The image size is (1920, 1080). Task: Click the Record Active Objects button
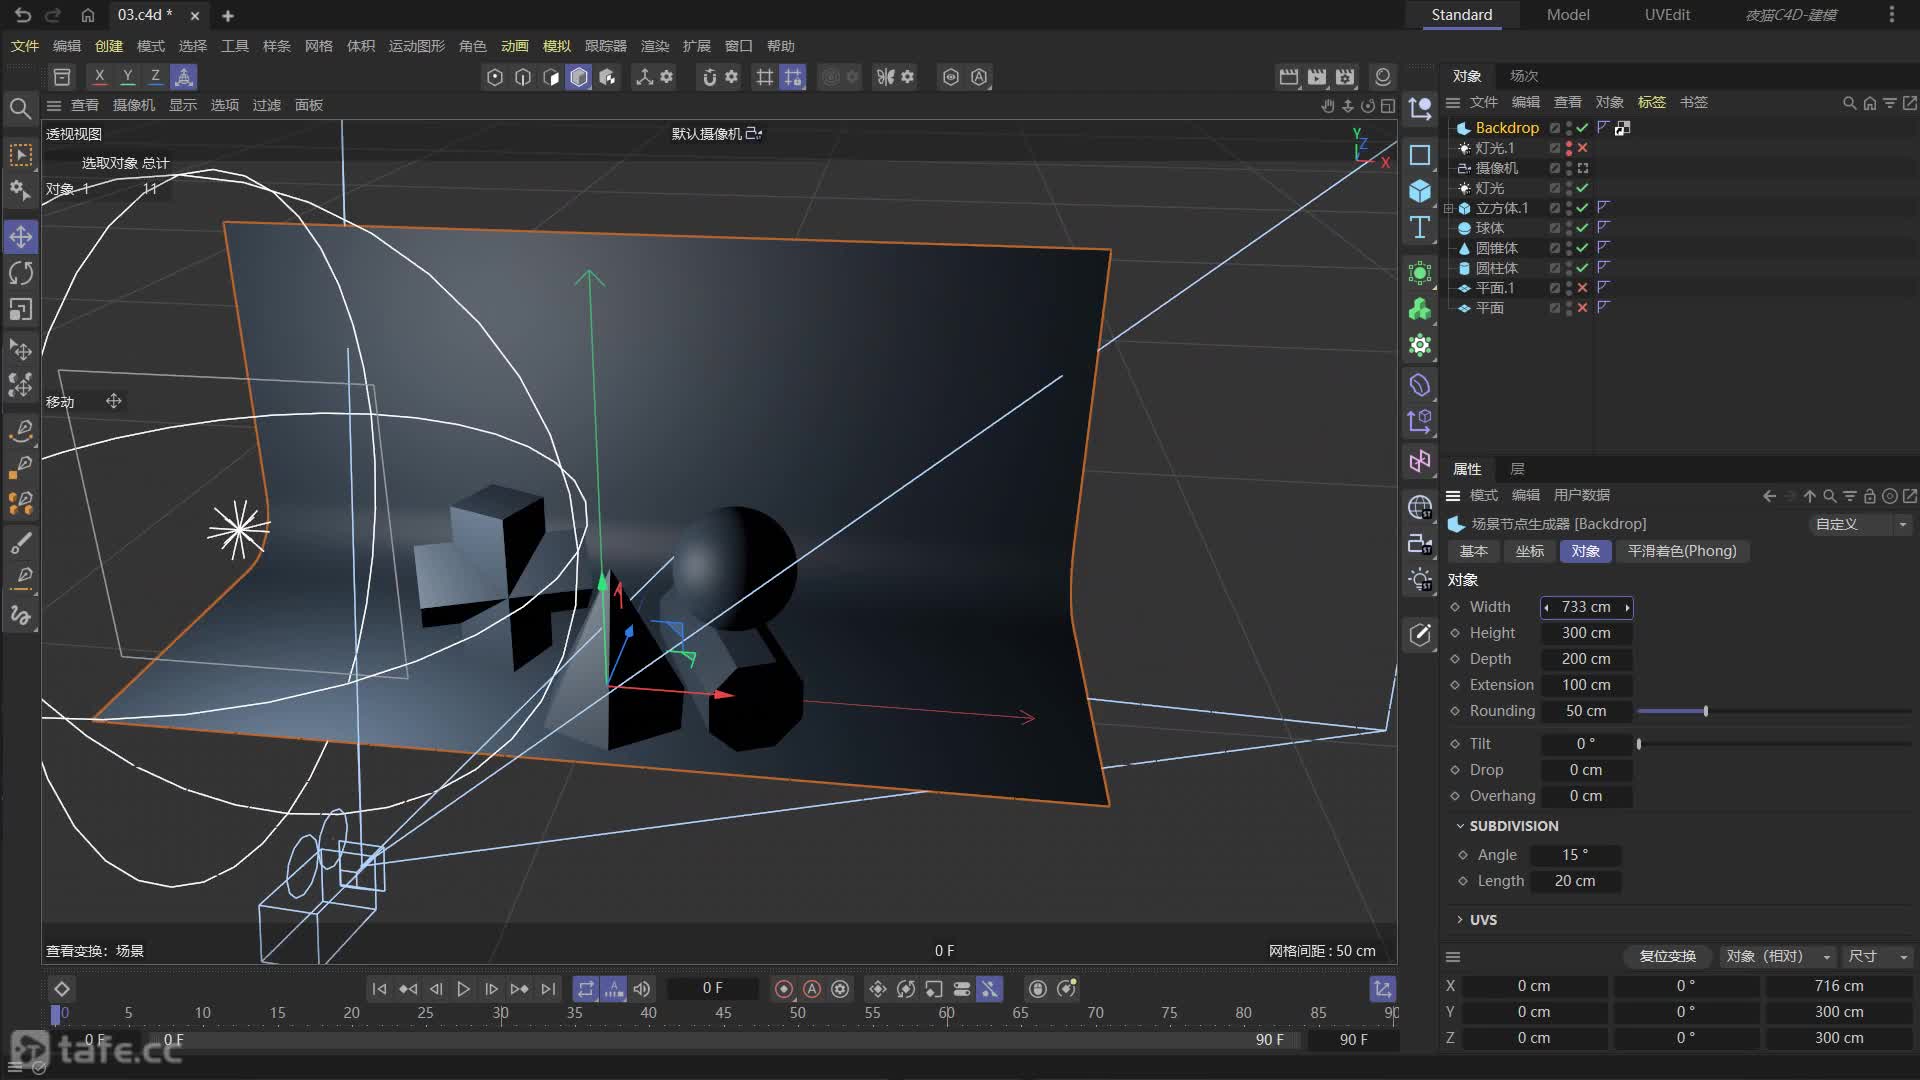coord(784,989)
